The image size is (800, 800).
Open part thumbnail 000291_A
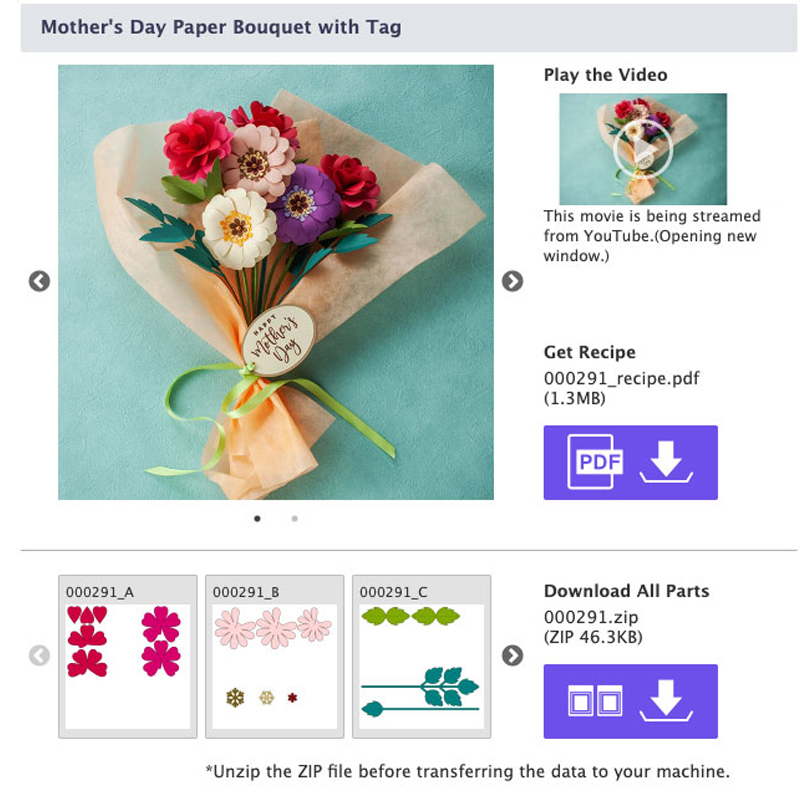128,657
